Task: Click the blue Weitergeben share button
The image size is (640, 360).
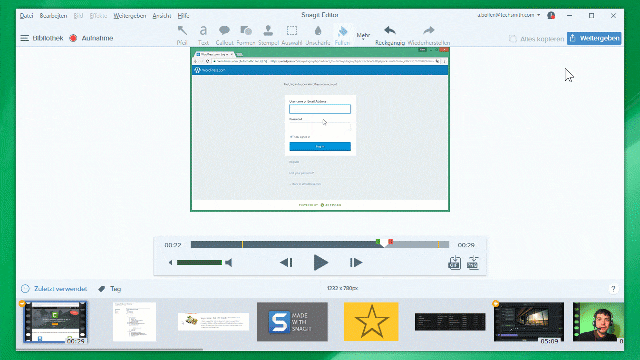Action: point(594,38)
